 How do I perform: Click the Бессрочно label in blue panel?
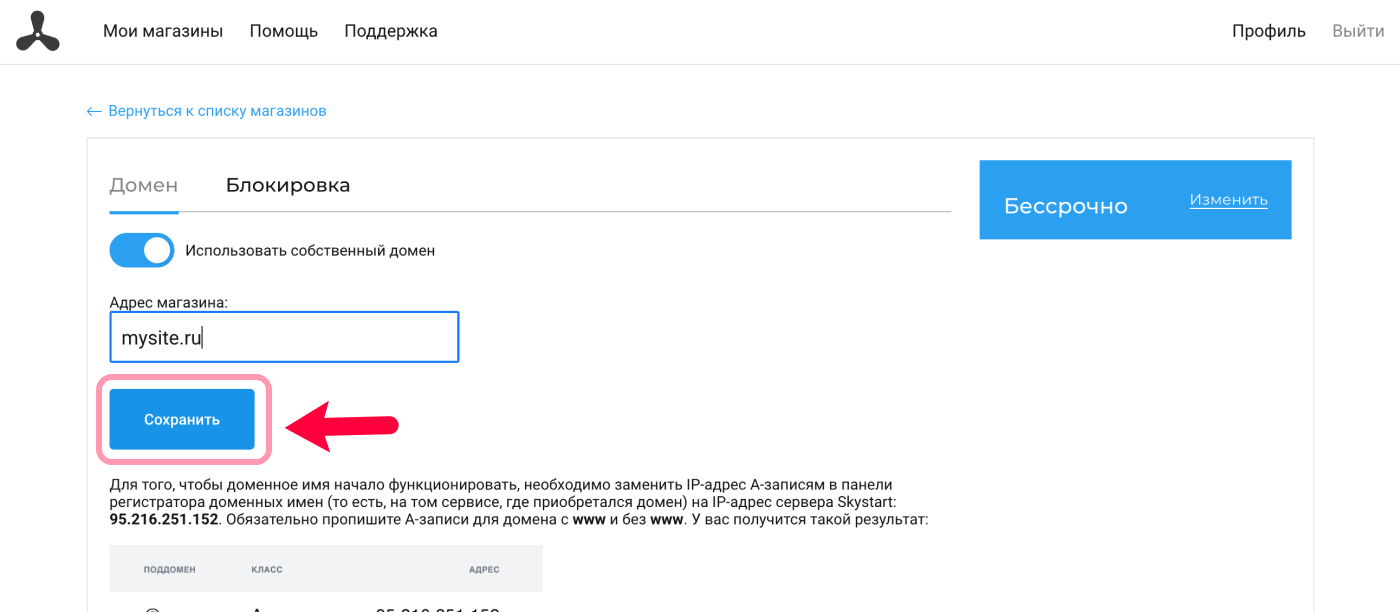(1066, 206)
